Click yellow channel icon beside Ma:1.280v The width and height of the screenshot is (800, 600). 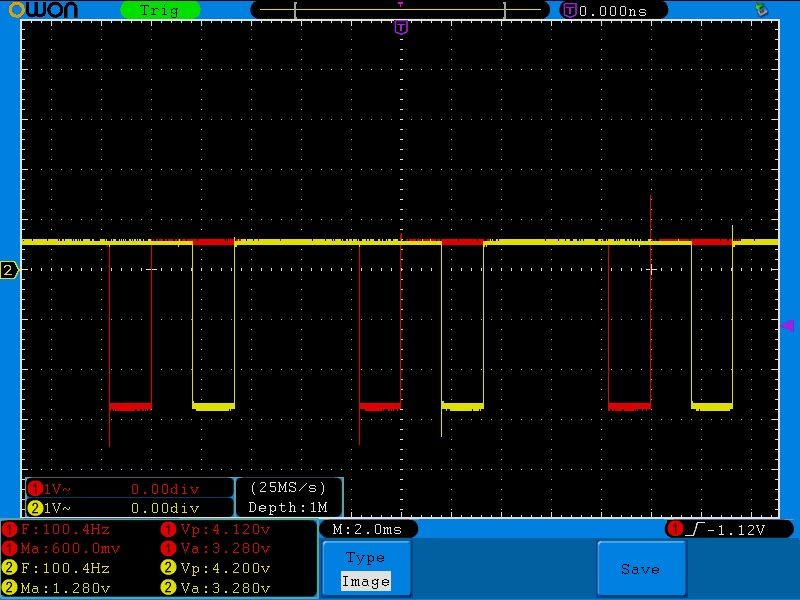click(x=9, y=587)
